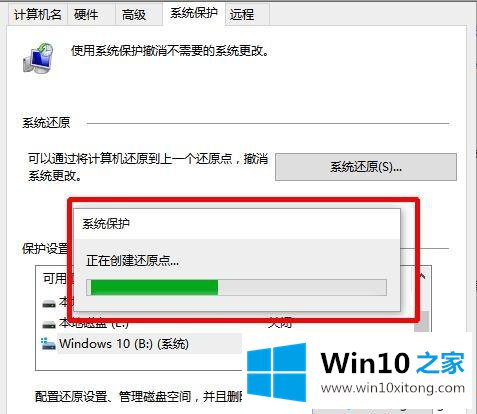
Task: Open the www.win10xitong.com link
Action: pos(393,388)
